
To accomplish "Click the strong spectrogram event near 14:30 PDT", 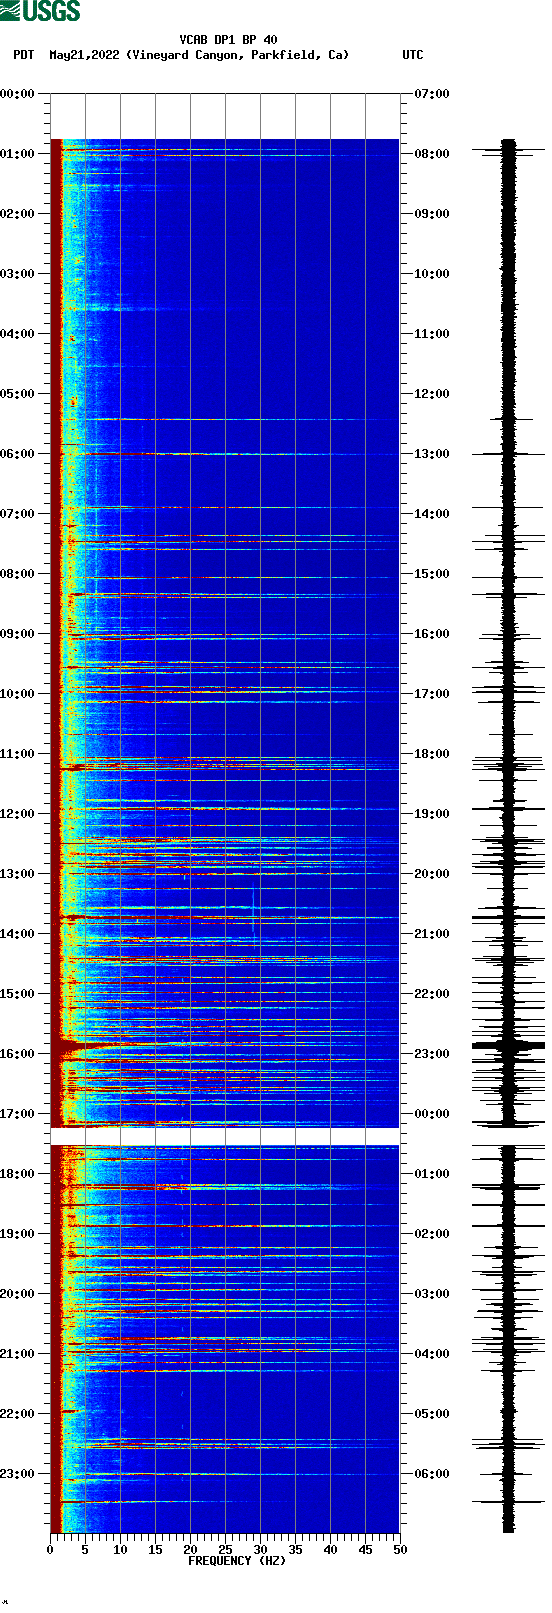I will (225, 960).
